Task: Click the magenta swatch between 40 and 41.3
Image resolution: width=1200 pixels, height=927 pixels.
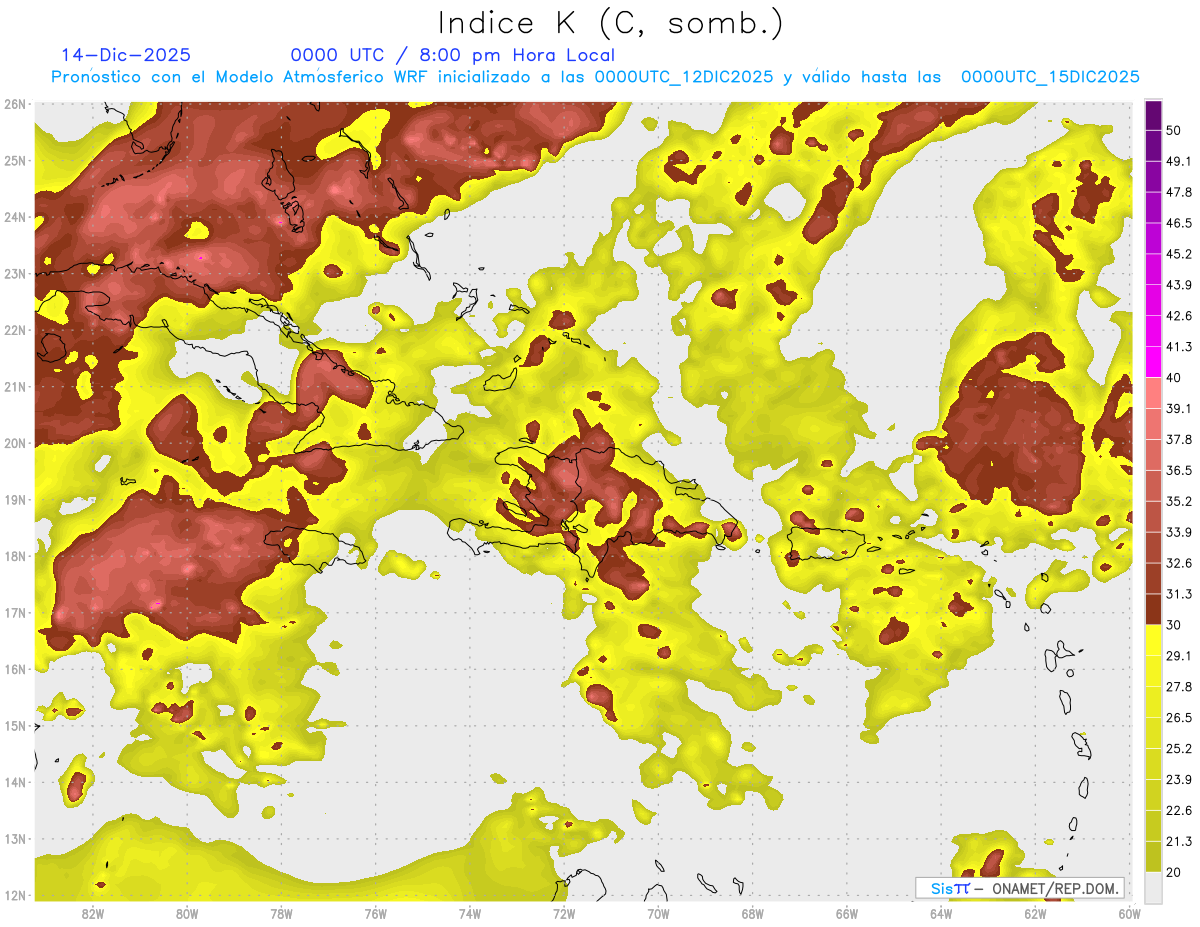Action: pos(1154,362)
